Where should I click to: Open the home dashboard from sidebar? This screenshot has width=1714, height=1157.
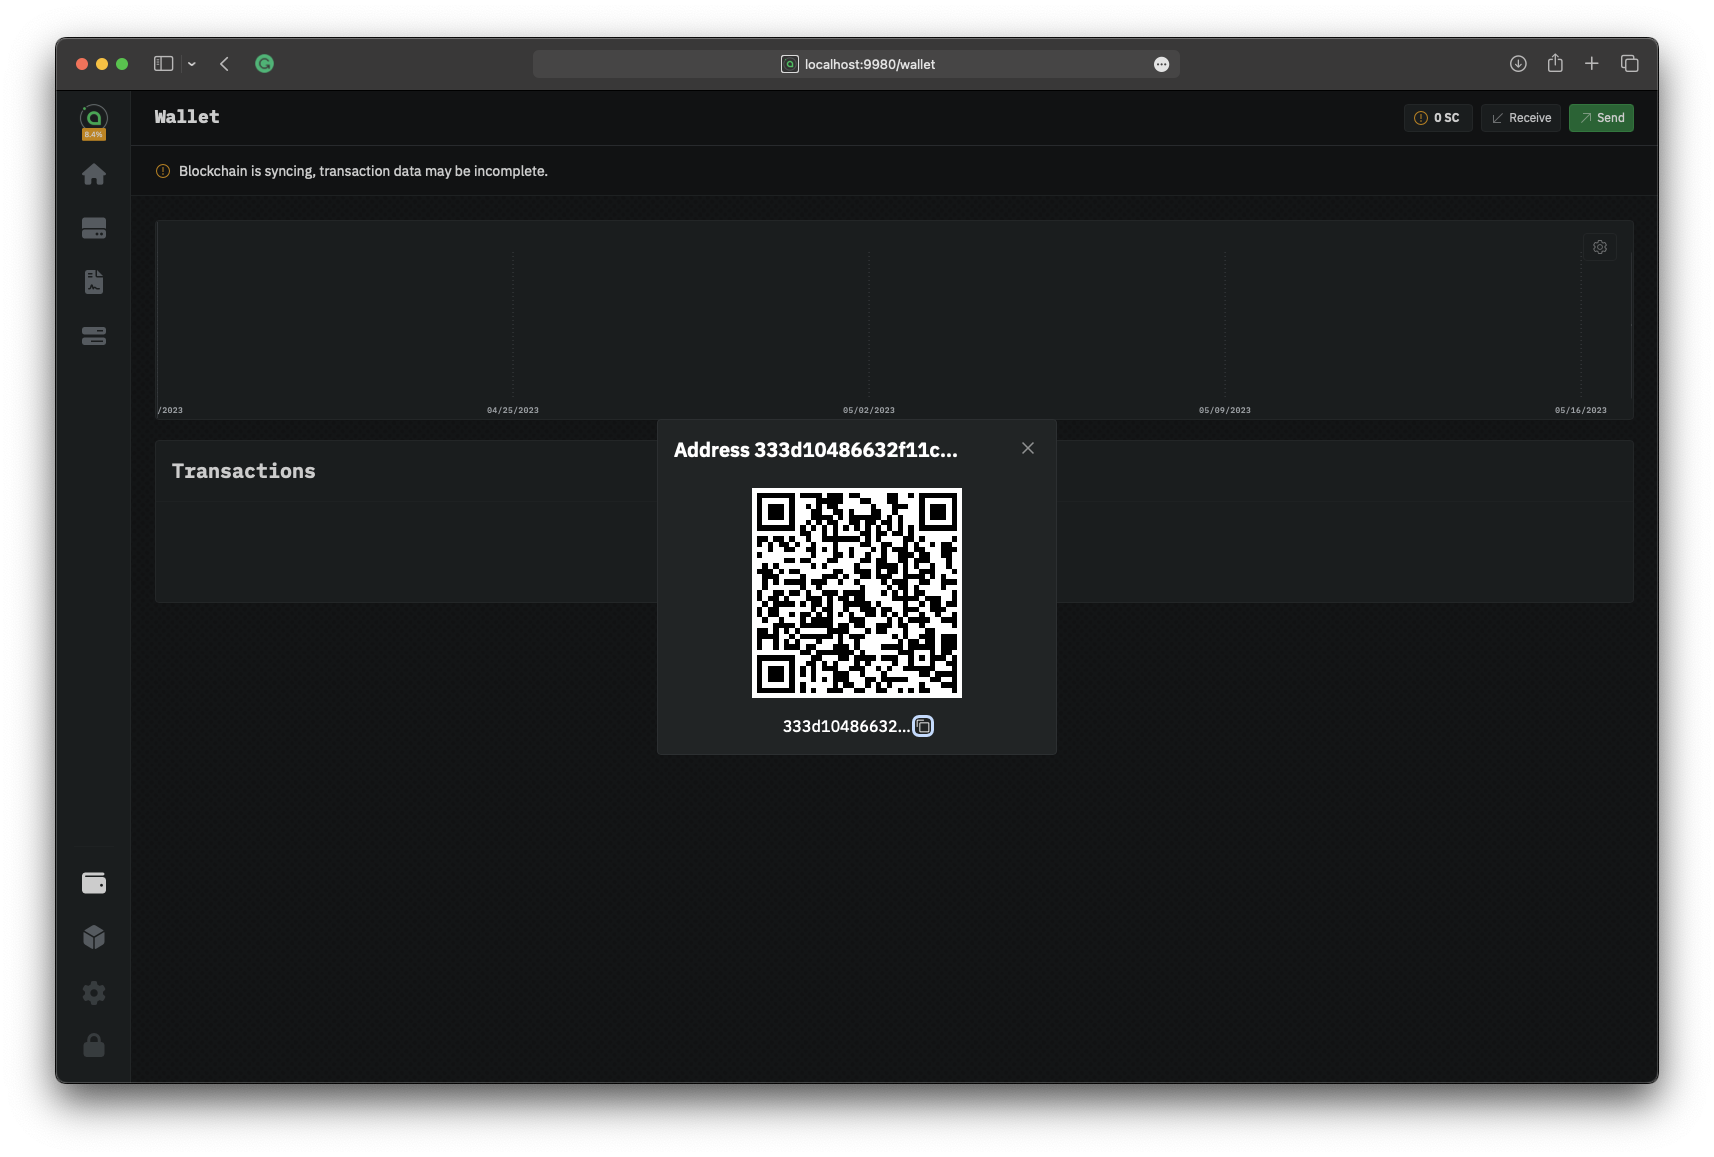coord(94,175)
